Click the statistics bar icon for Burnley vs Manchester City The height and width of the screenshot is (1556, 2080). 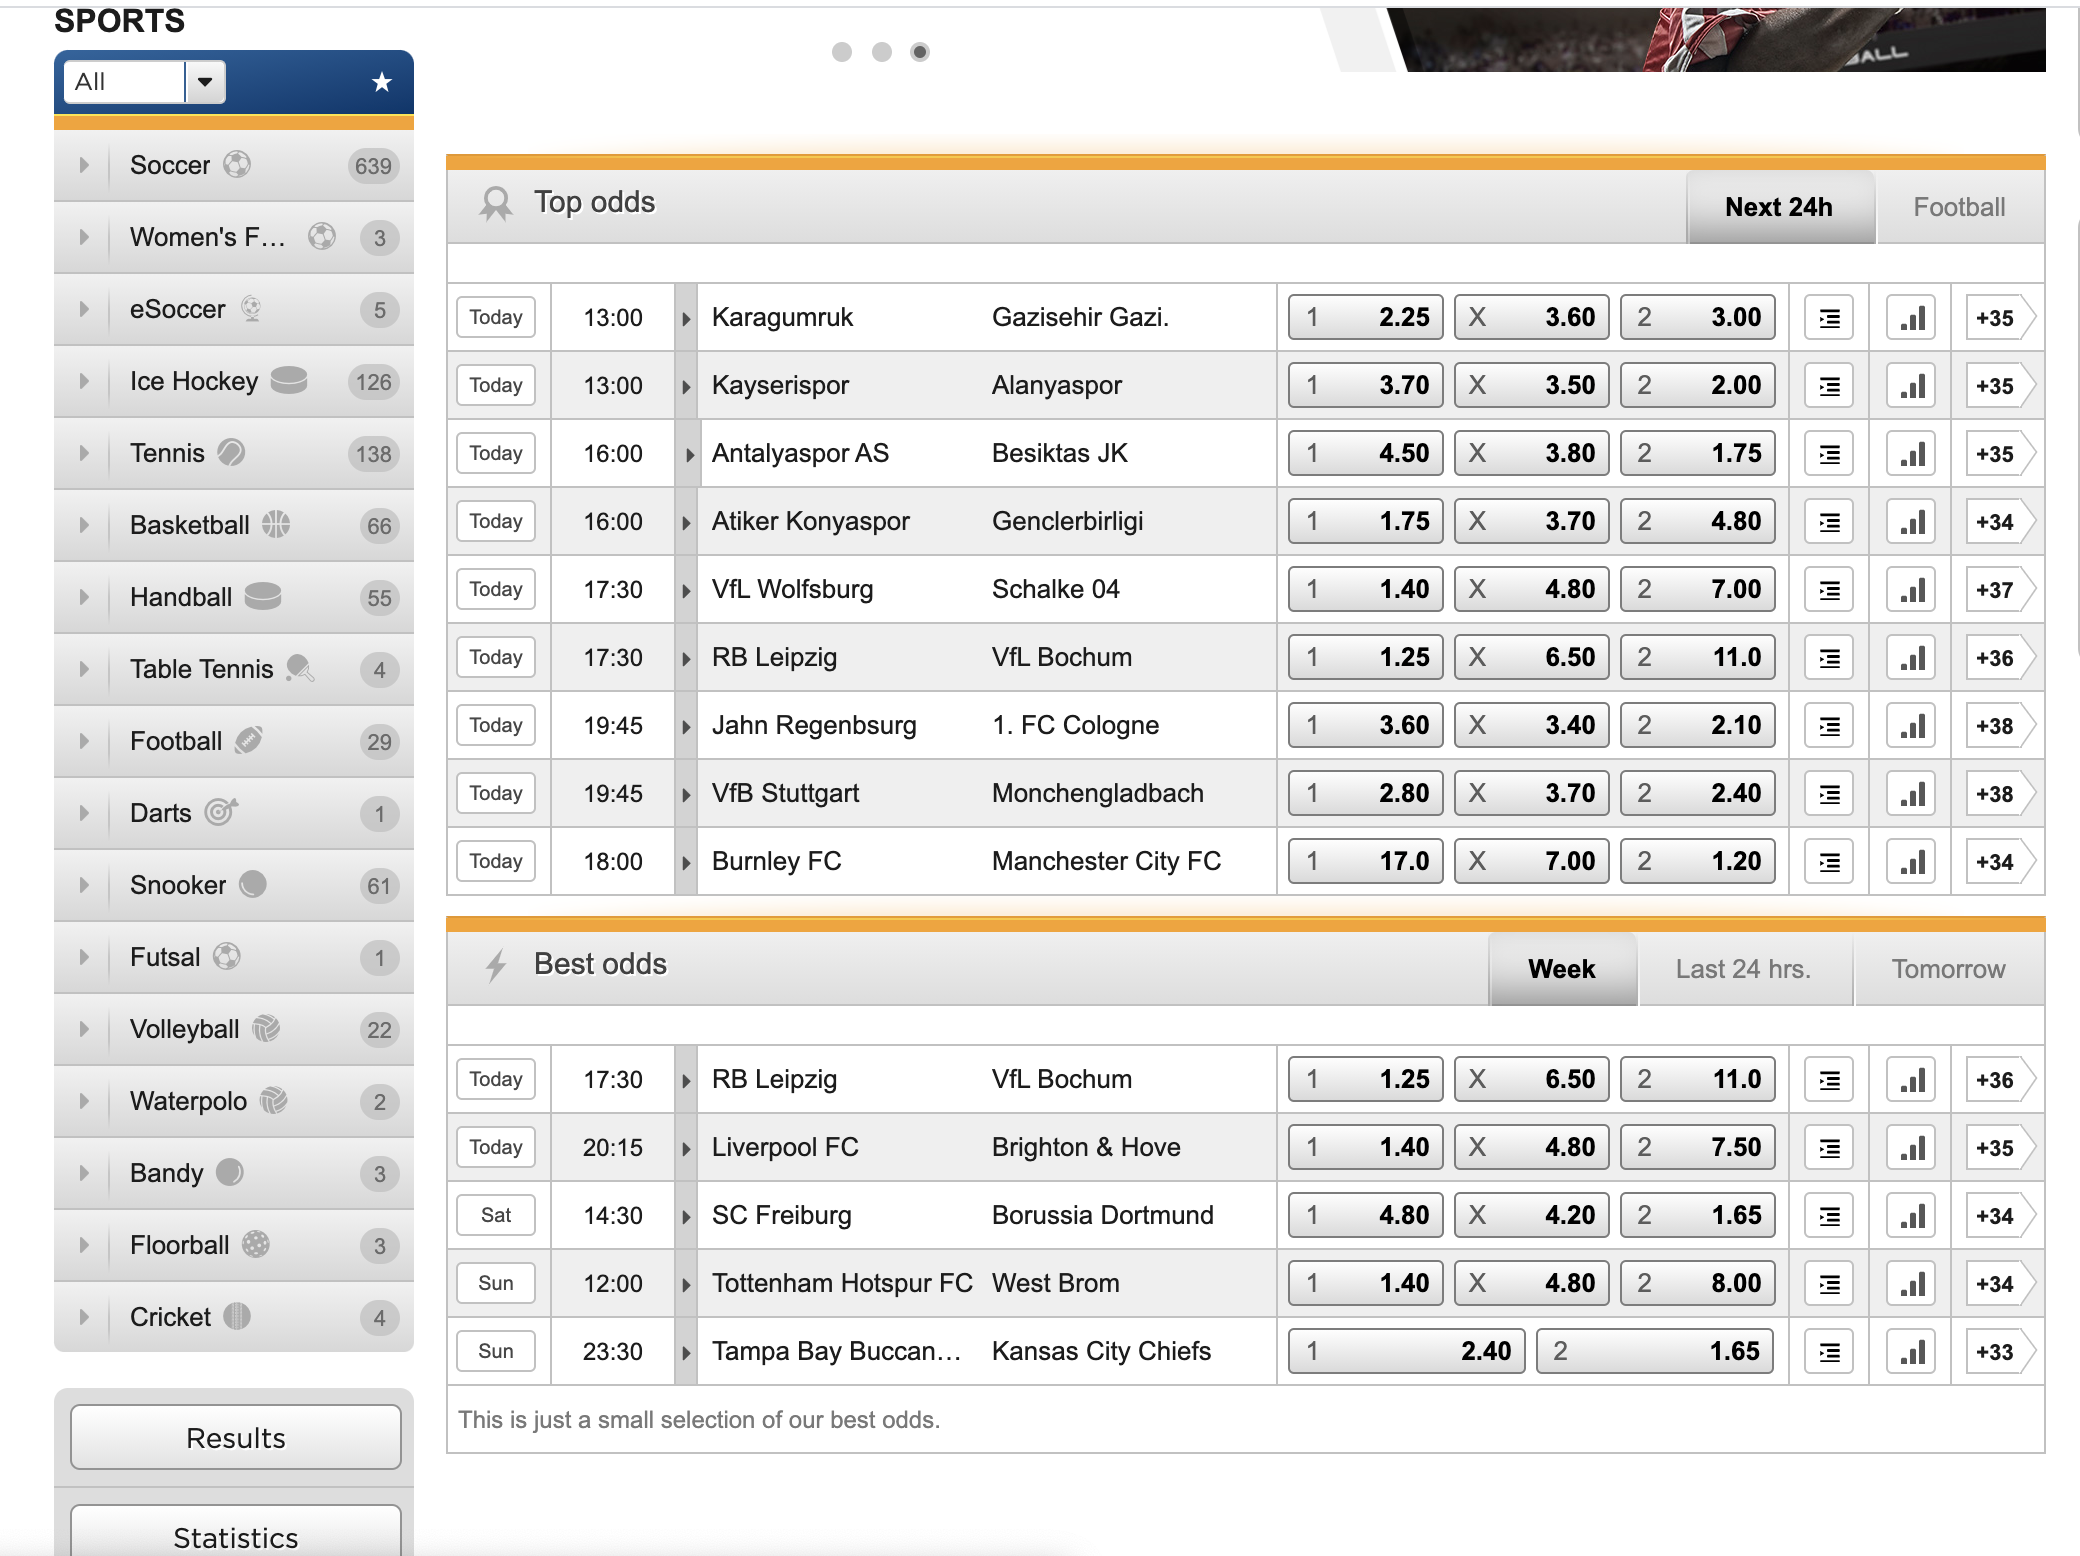pyautogui.click(x=1912, y=858)
